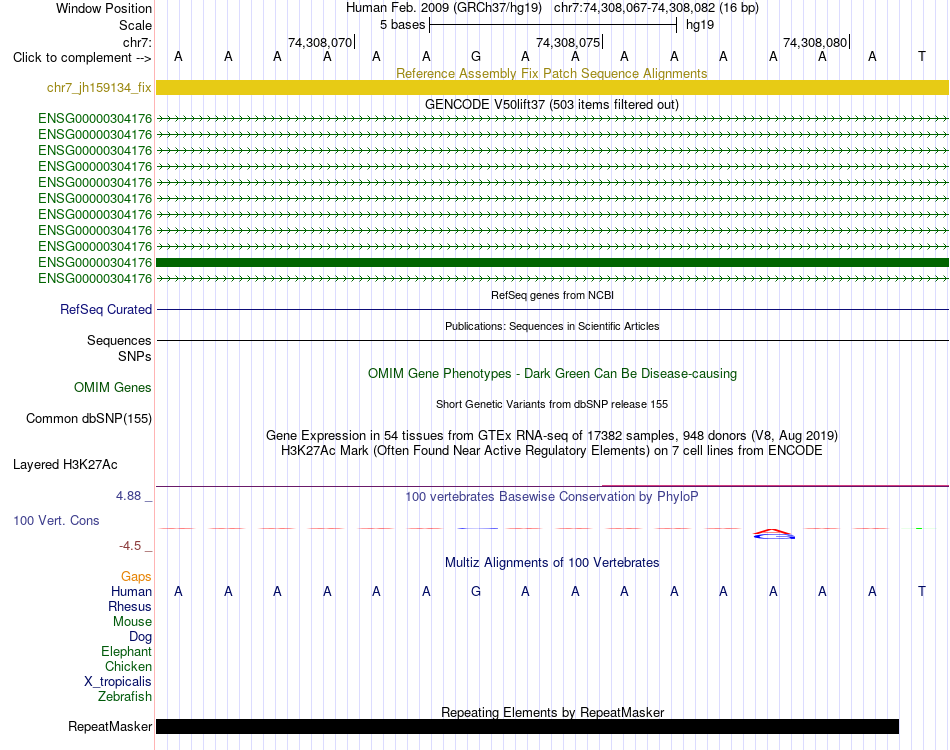Select the yellow chr7_jh159134_fix alignment bar
The width and height of the screenshot is (950, 750).
pos(552,87)
